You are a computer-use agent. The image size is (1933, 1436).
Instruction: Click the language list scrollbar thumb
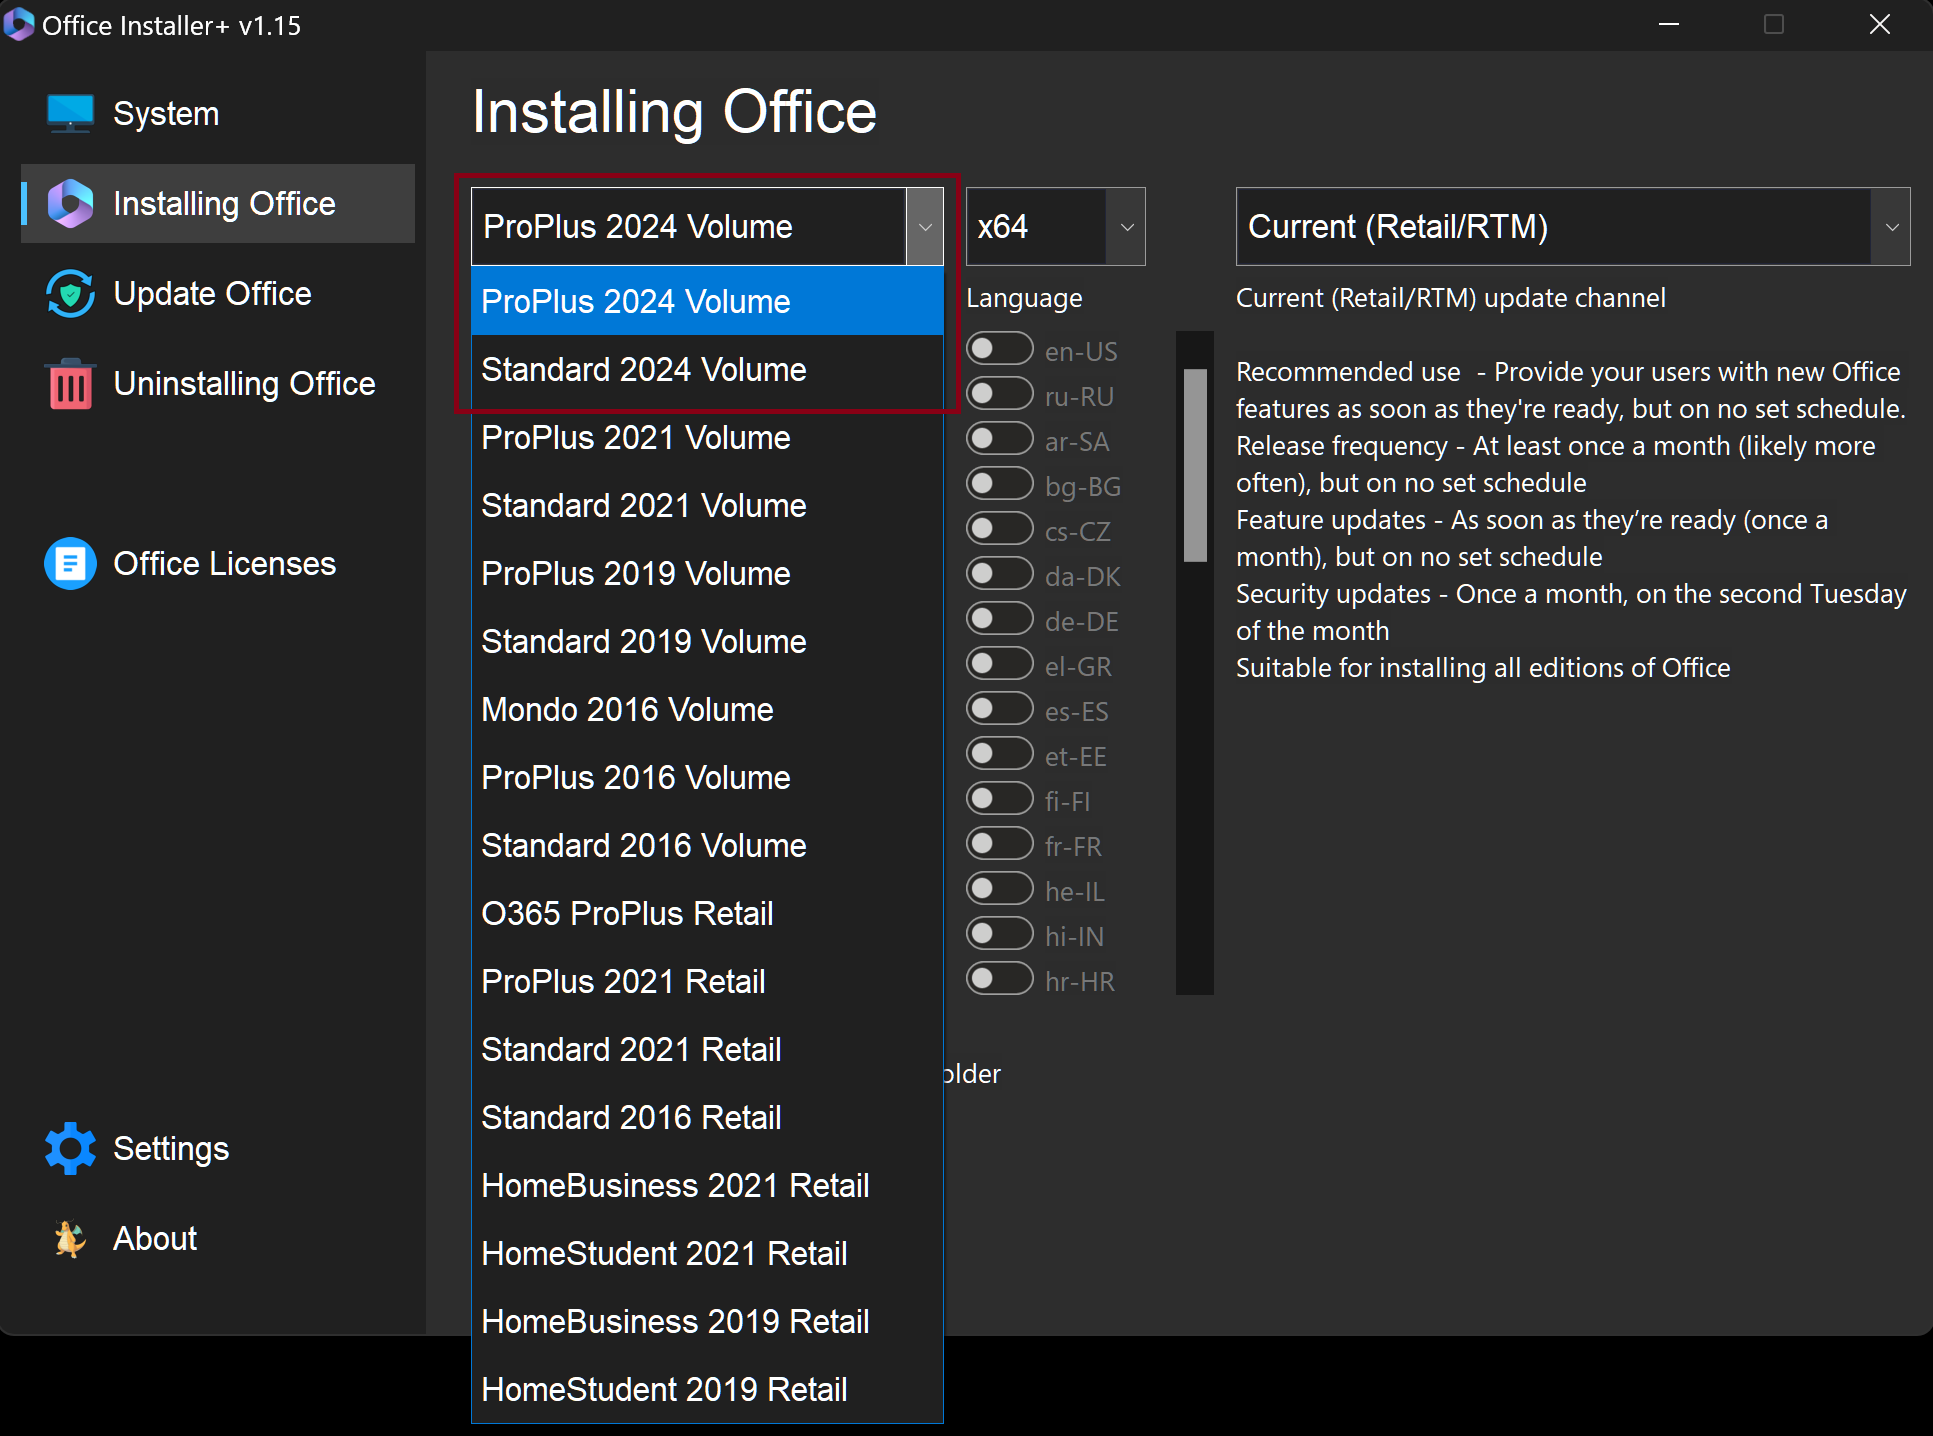pos(1195,465)
